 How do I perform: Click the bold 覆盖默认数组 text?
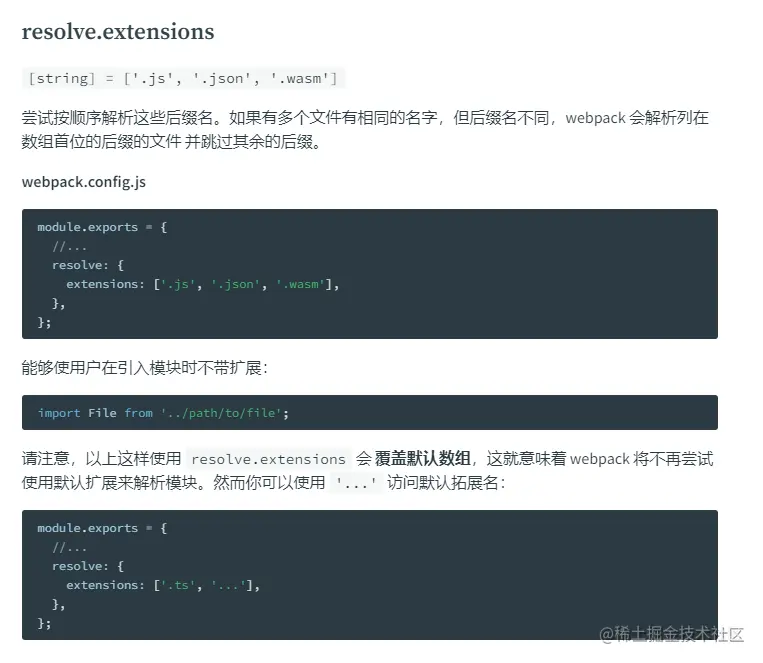422,459
